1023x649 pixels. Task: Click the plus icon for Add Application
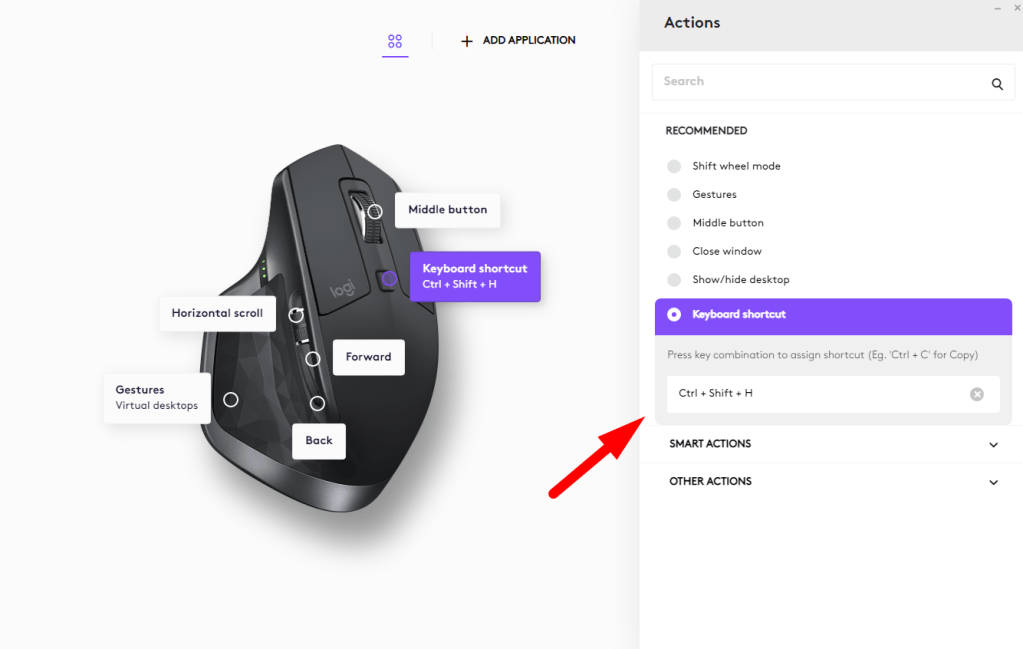[466, 41]
